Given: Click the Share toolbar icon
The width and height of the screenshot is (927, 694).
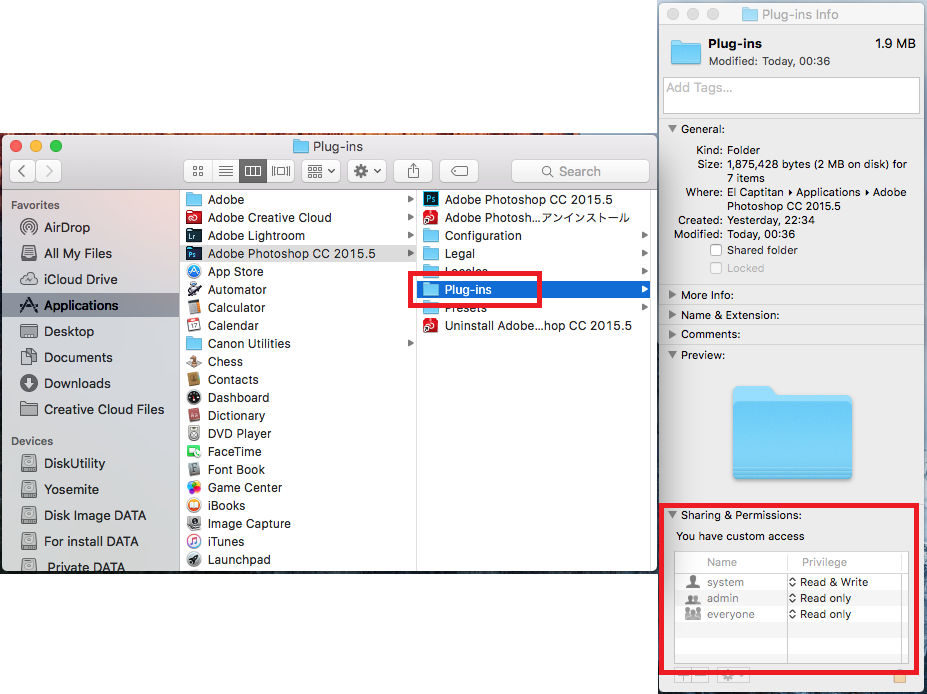Looking at the screenshot, I should tap(412, 171).
